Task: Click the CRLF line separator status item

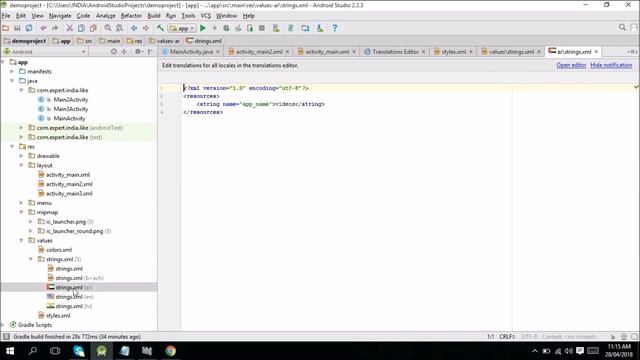Action: click(507, 337)
